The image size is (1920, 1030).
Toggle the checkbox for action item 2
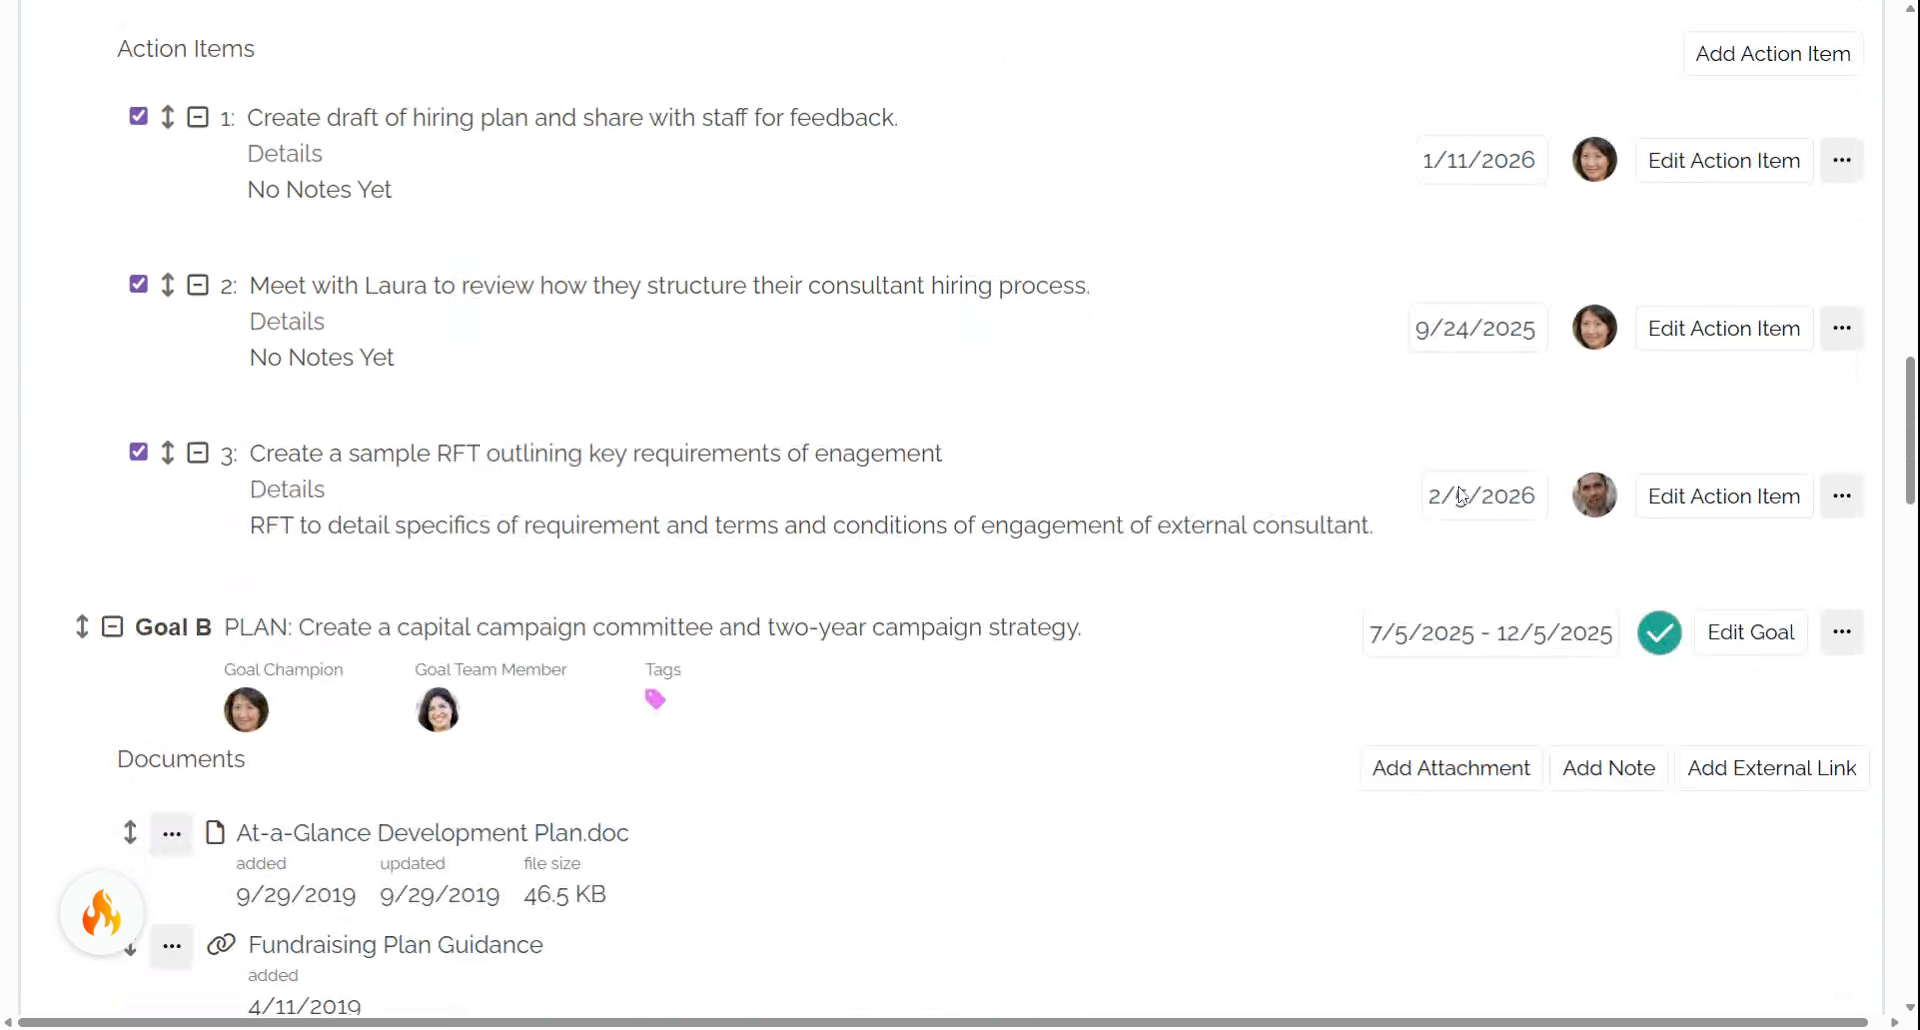[139, 284]
